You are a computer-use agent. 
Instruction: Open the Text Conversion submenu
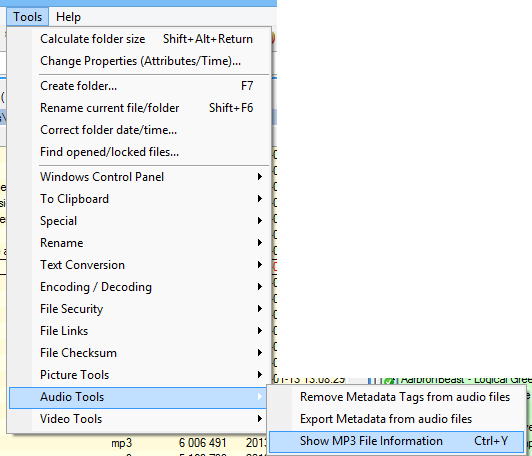click(139, 265)
